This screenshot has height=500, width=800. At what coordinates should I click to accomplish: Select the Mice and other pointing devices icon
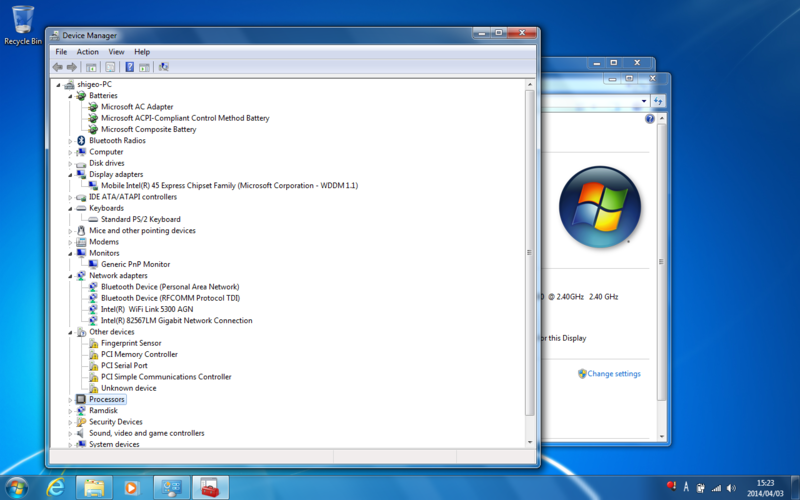tap(81, 230)
